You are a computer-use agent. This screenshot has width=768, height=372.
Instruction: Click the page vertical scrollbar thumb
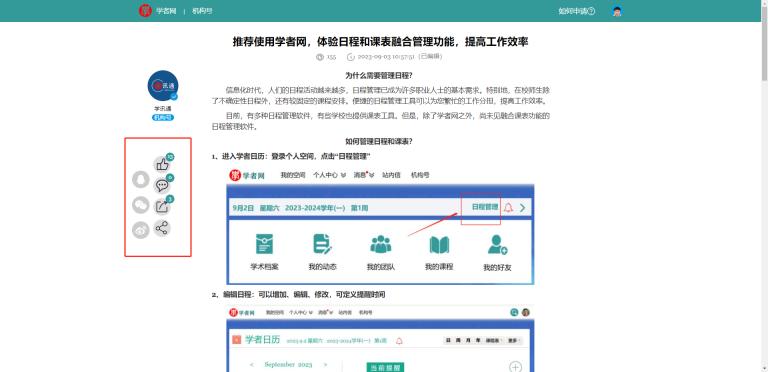tap(764, 44)
